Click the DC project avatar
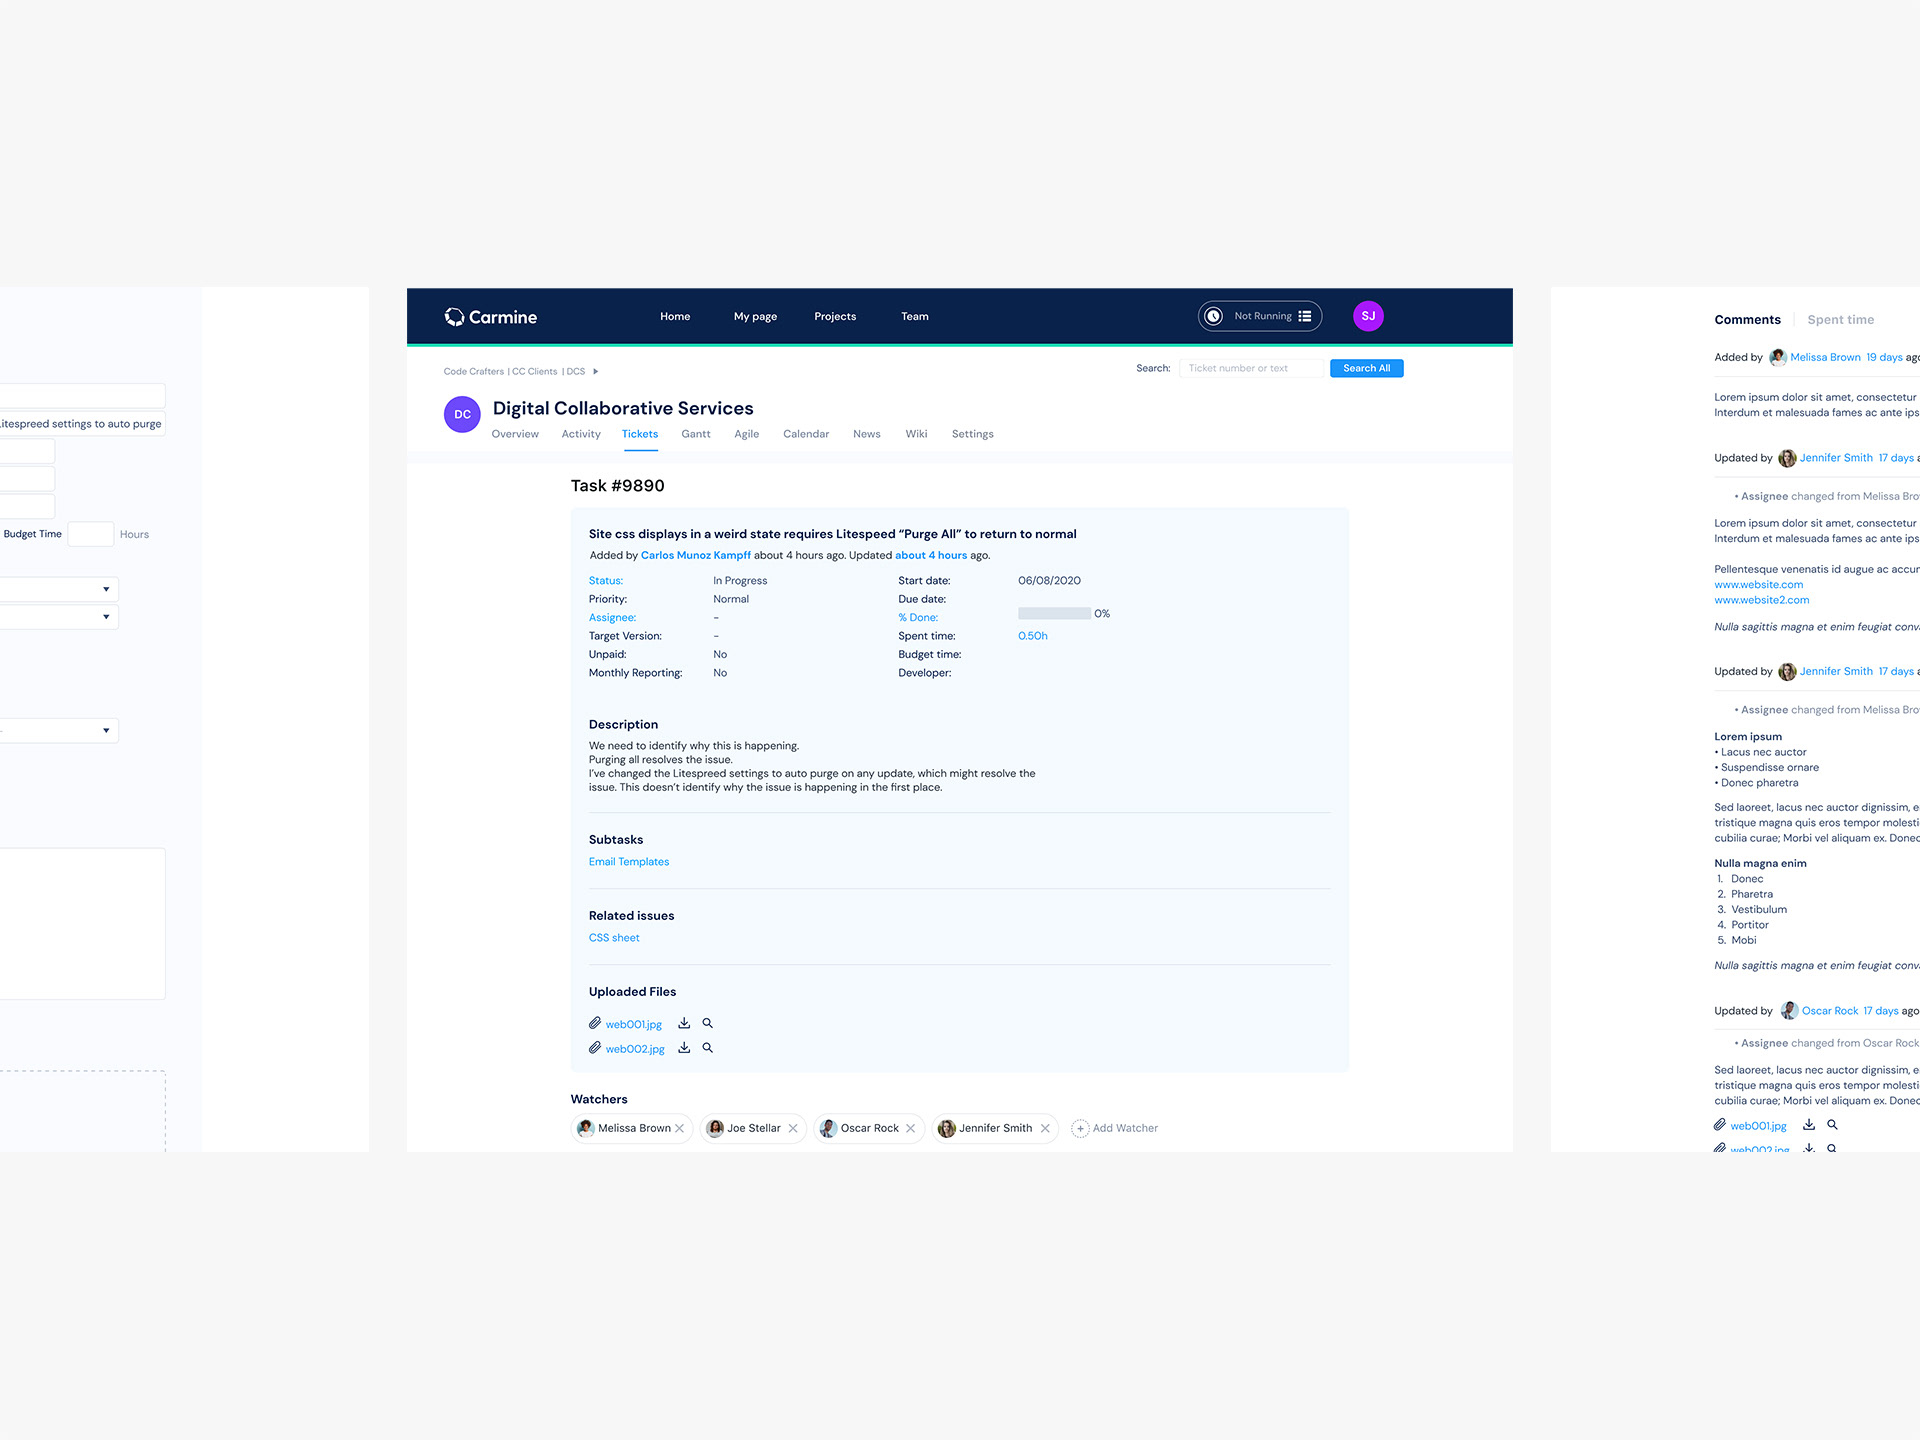1920x1440 pixels. pyautogui.click(x=462, y=414)
